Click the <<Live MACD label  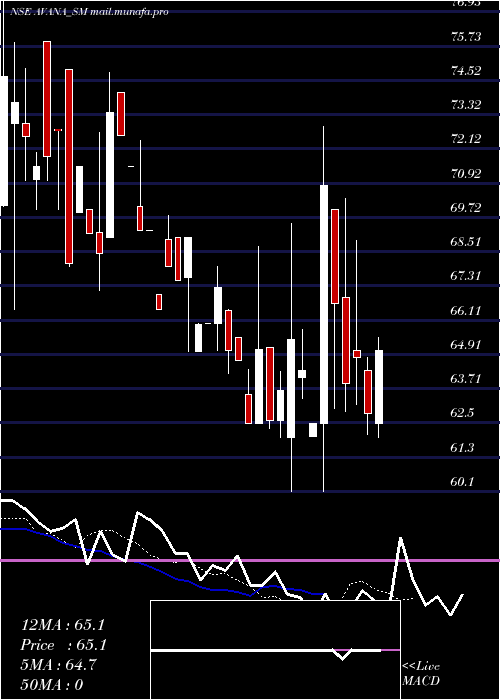tap(421, 673)
